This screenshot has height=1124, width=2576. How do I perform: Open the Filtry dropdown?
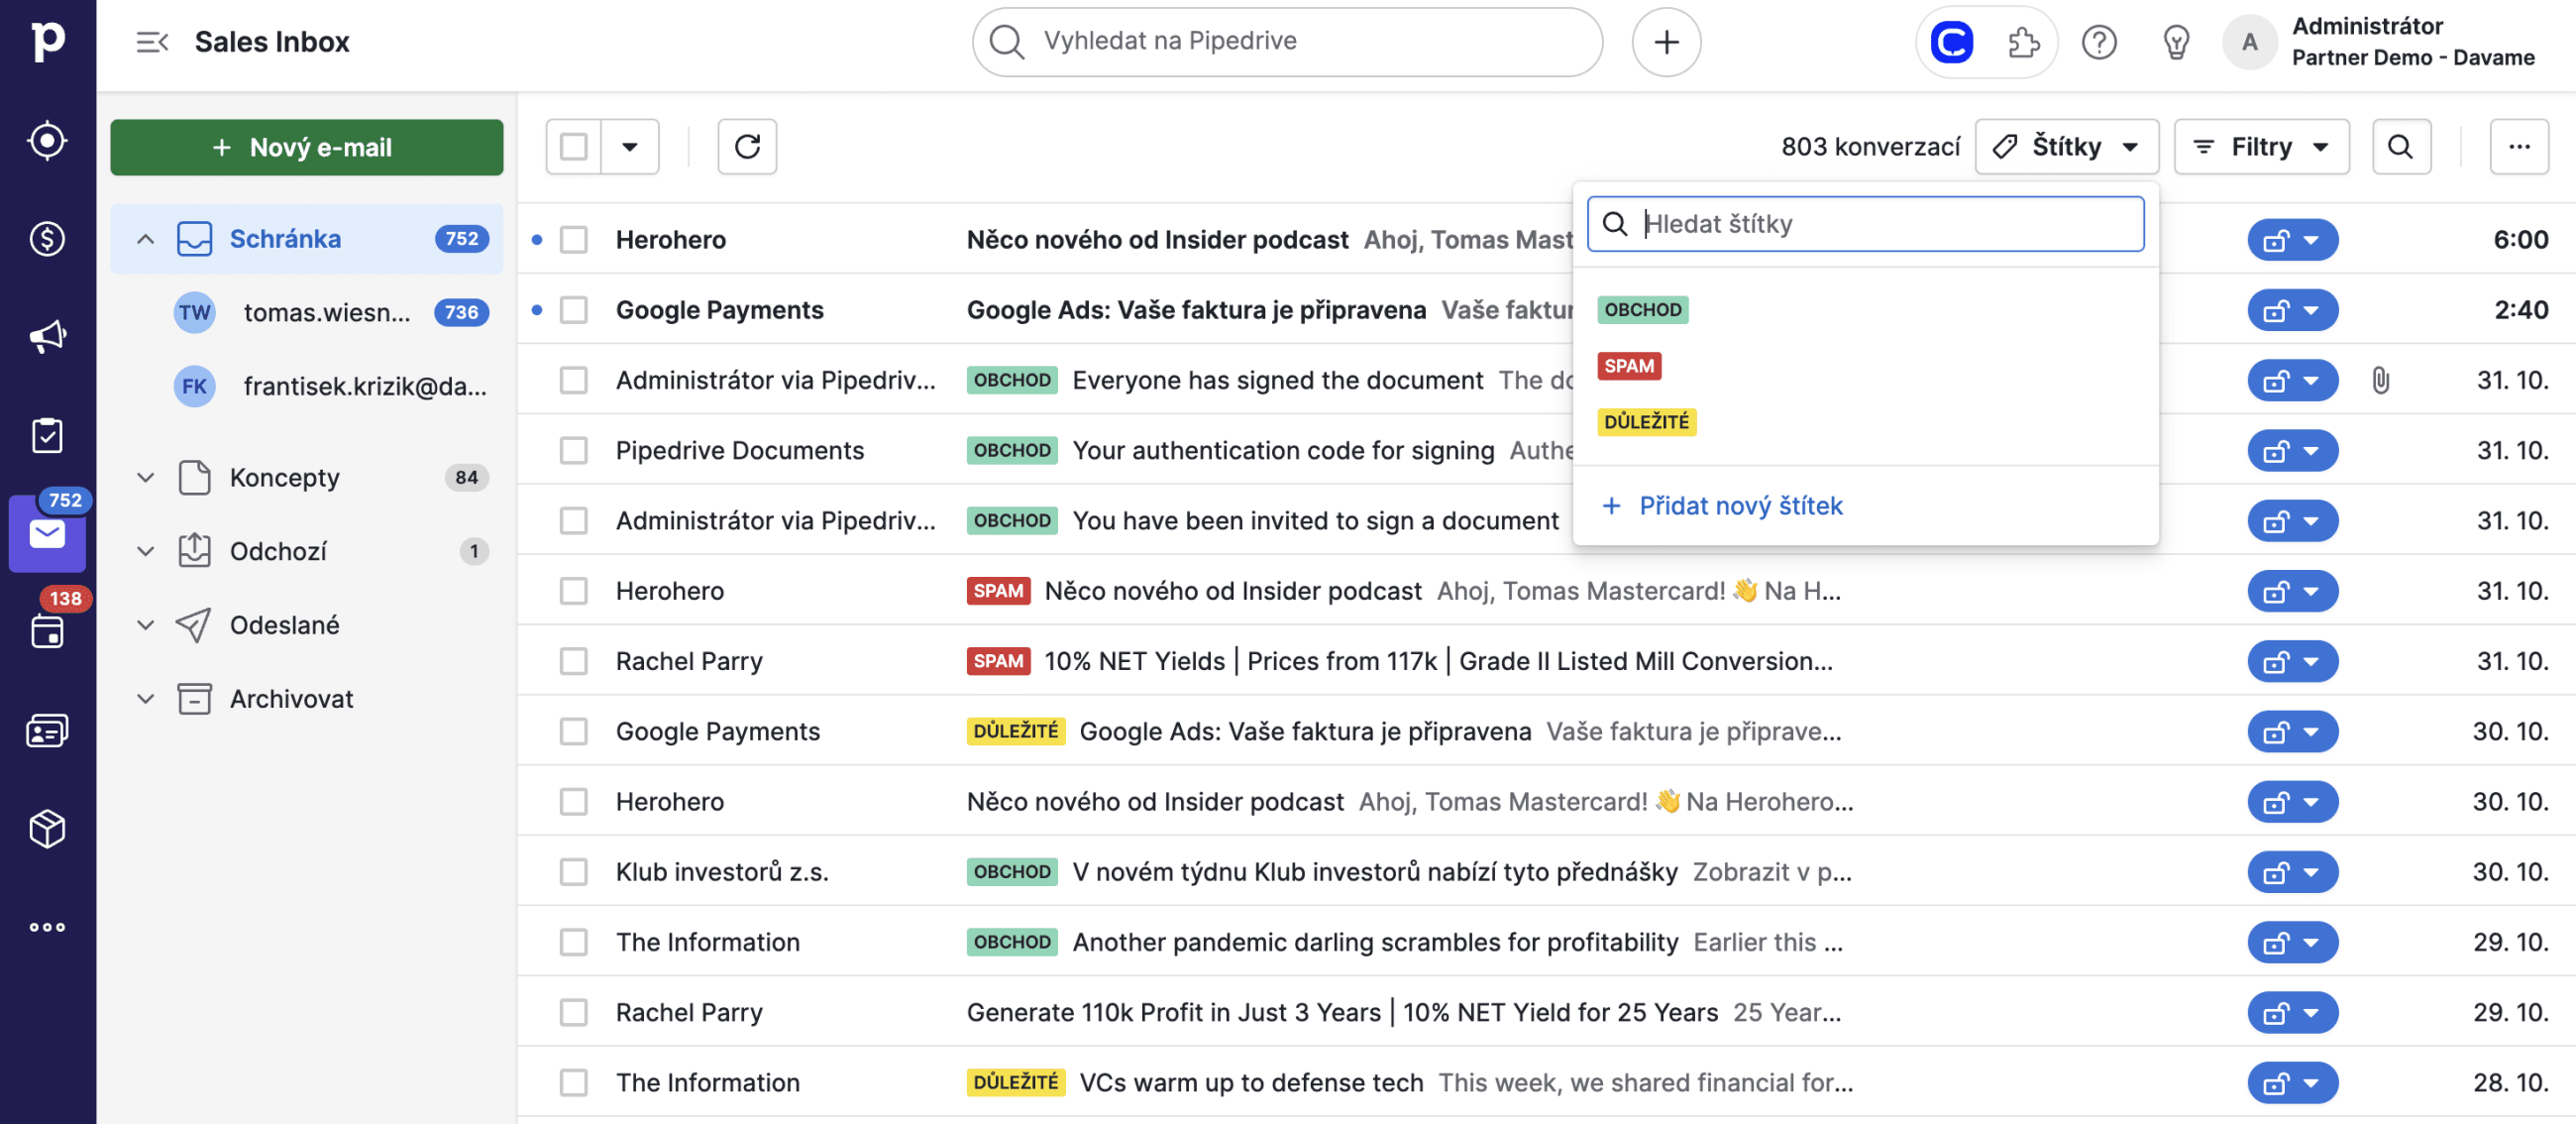(2260, 147)
